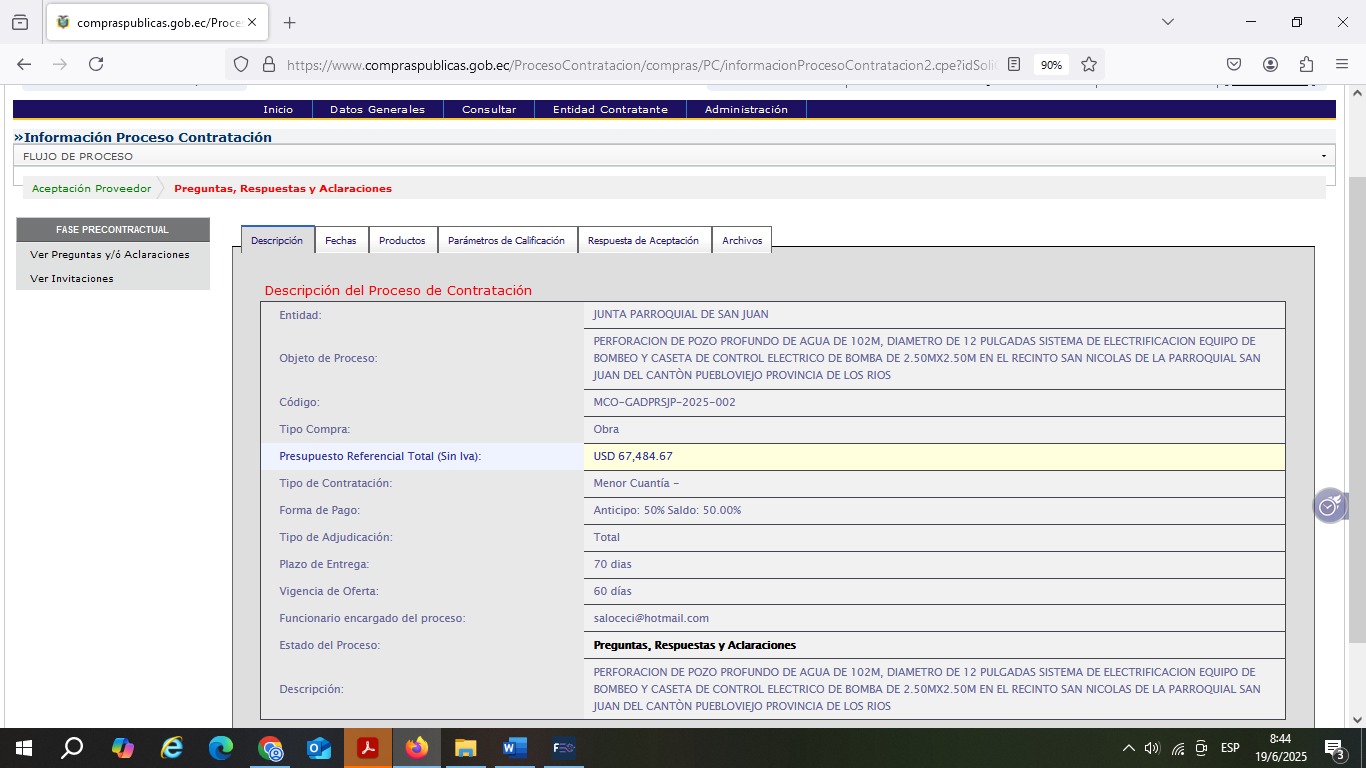
Task: Click the Firefox account profile icon
Action: 1270,64
